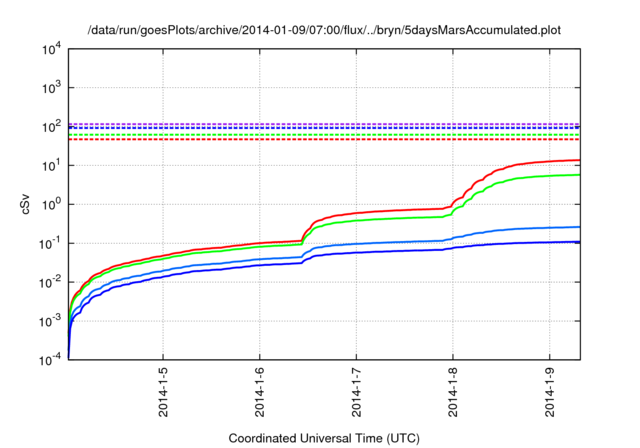Click the Coordinated Universal Time (UTC) label

tap(324, 439)
